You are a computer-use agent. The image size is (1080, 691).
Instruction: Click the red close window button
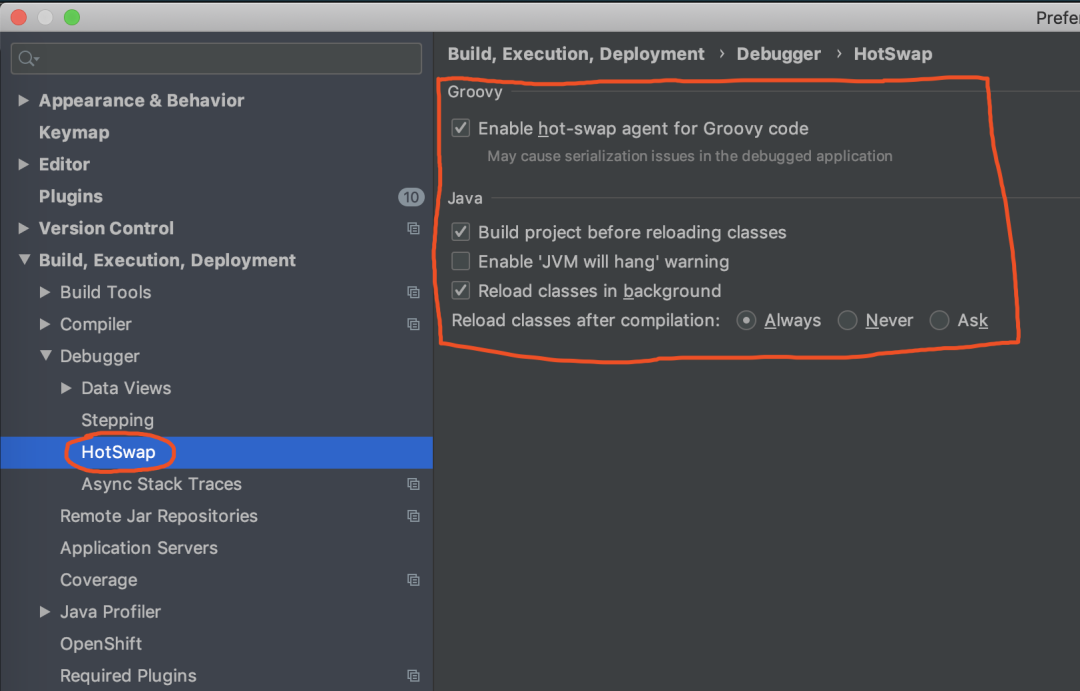(19, 17)
